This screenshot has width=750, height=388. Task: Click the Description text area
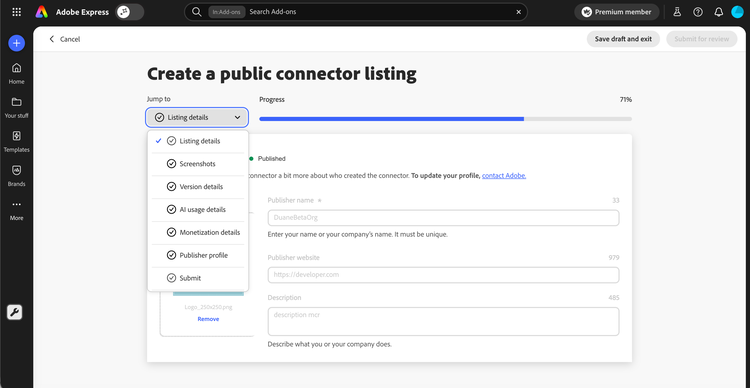click(x=443, y=321)
